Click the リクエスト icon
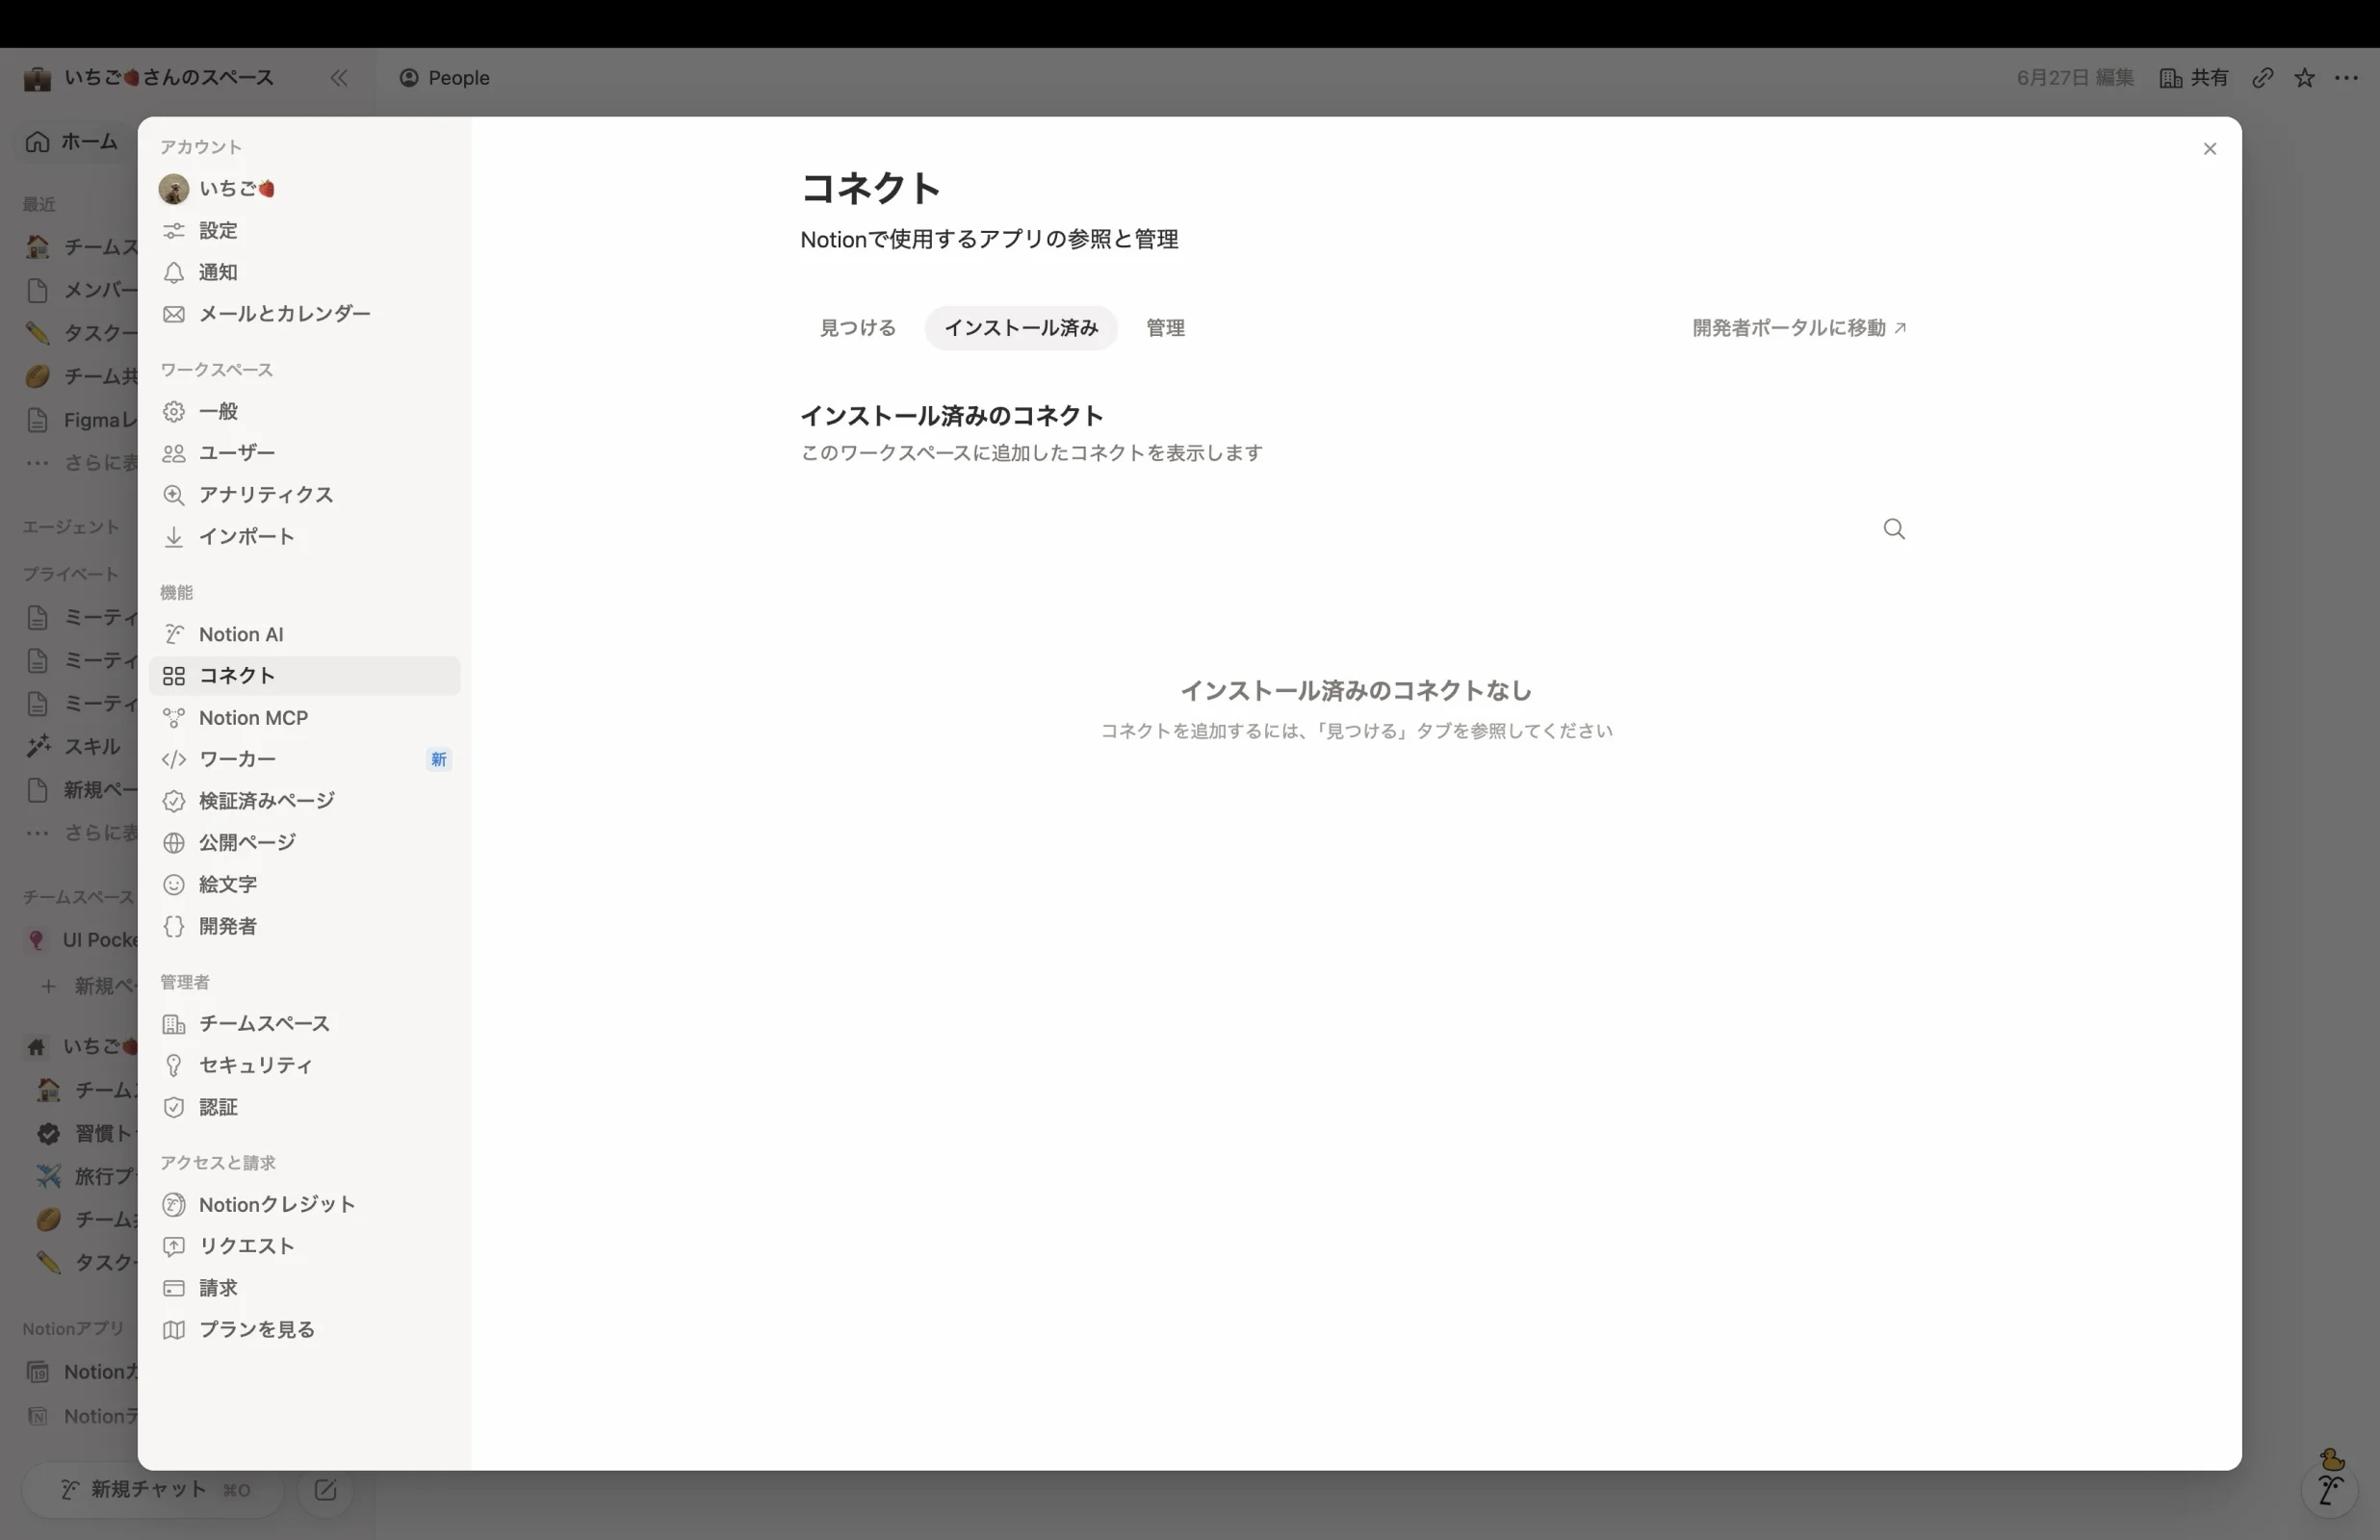 pyautogui.click(x=174, y=1247)
